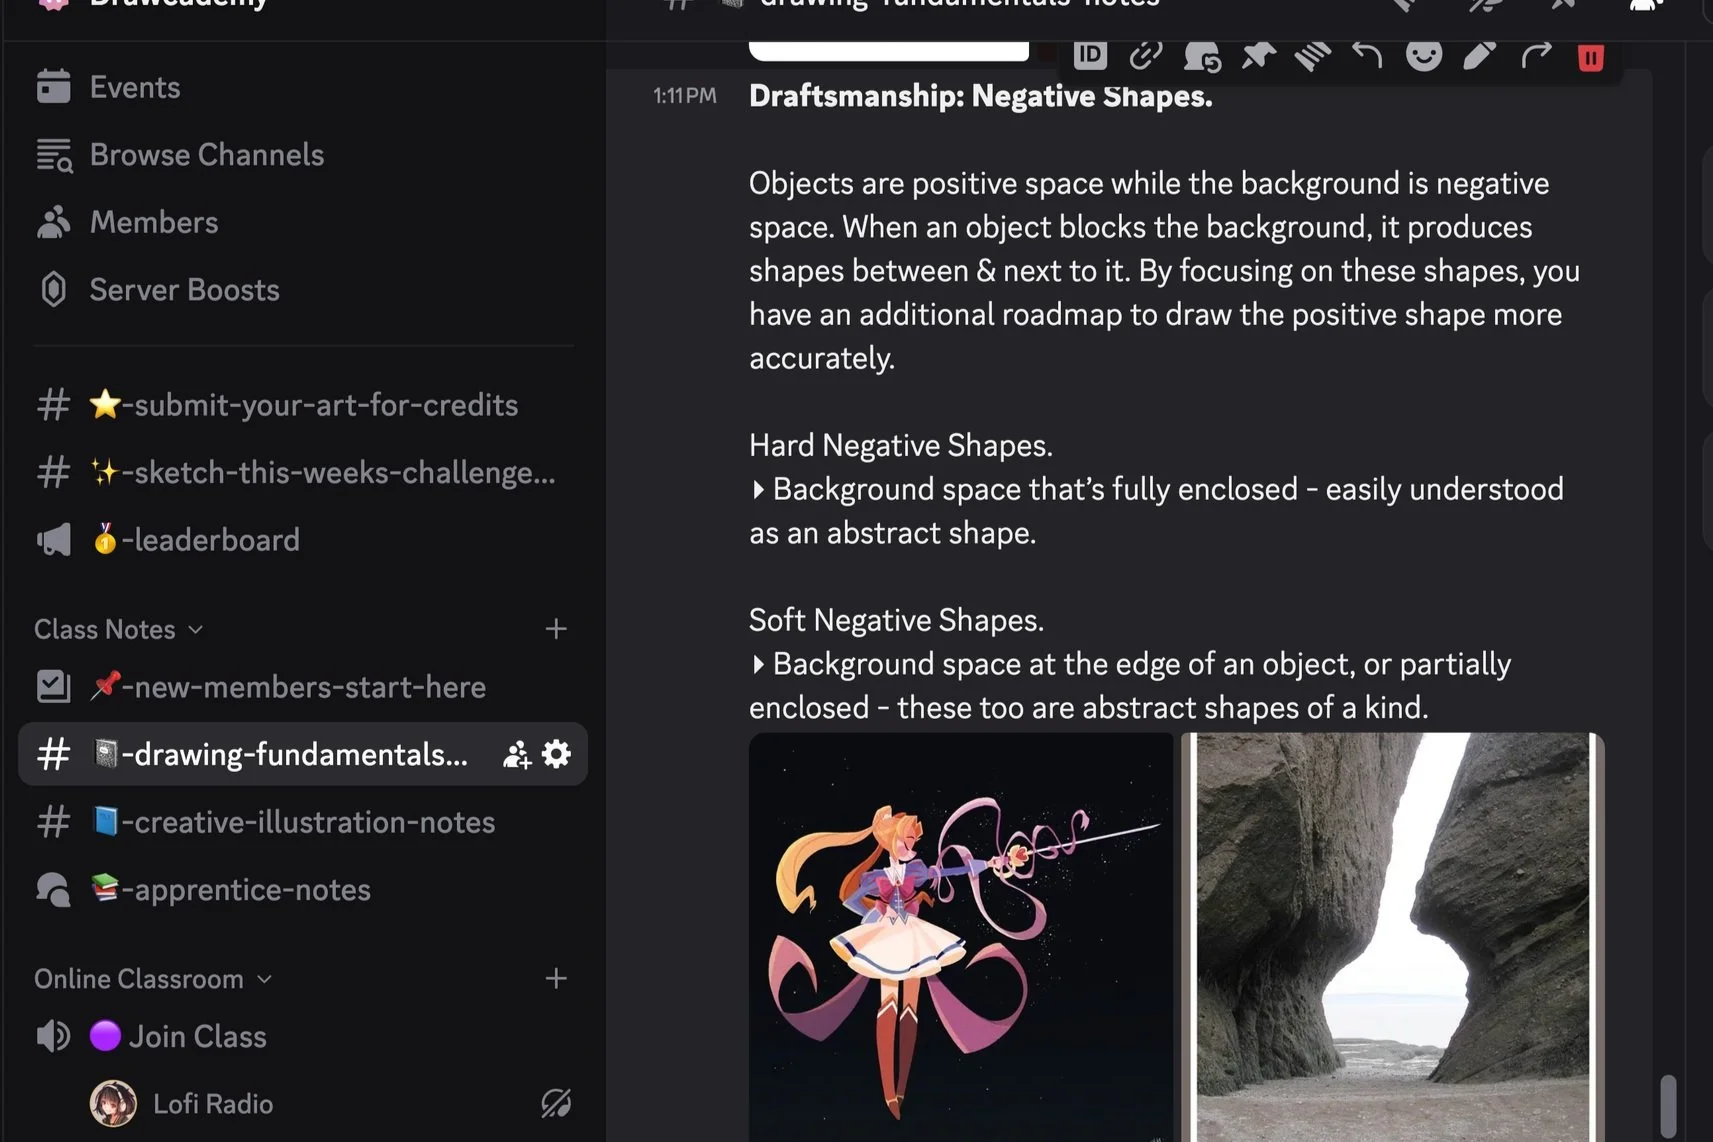Image resolution: width=1713 pixels, height=1142 pixels.
Task: Click the Lofi Radio user avatar
Action: (113, 1104)
